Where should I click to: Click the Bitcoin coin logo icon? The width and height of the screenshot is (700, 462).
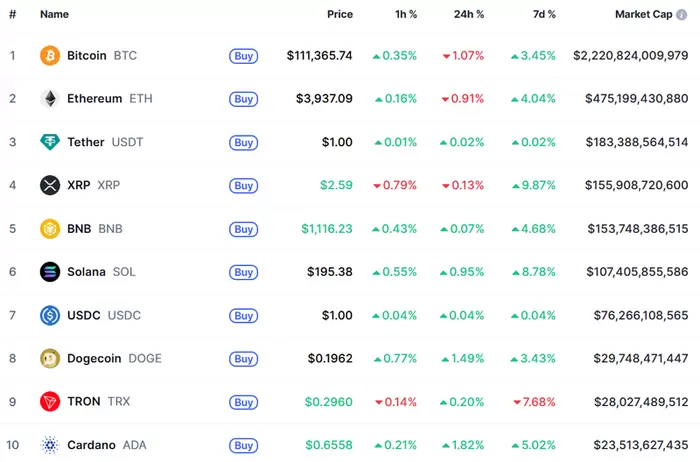(50, 56)
